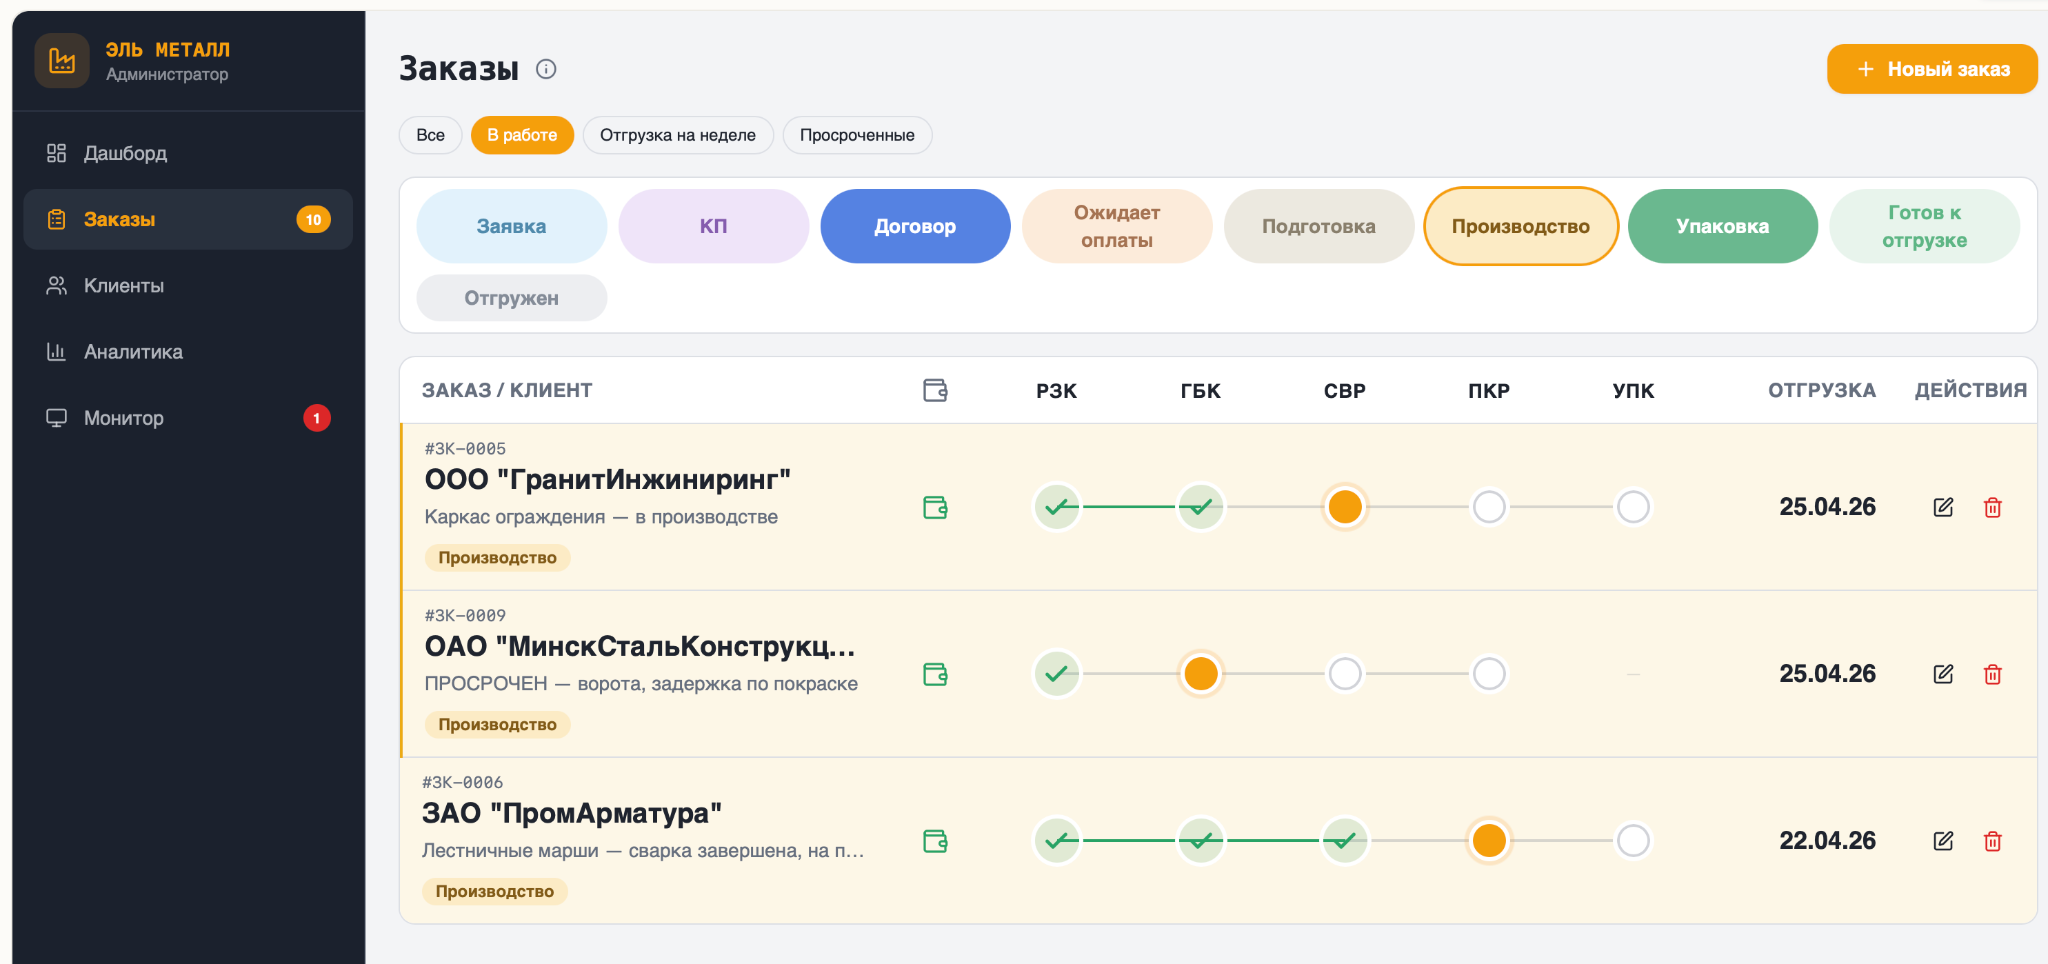Screen dimensions: 2048x964
Task: Click the УПК column header
Action: (x=1633, y=391)
